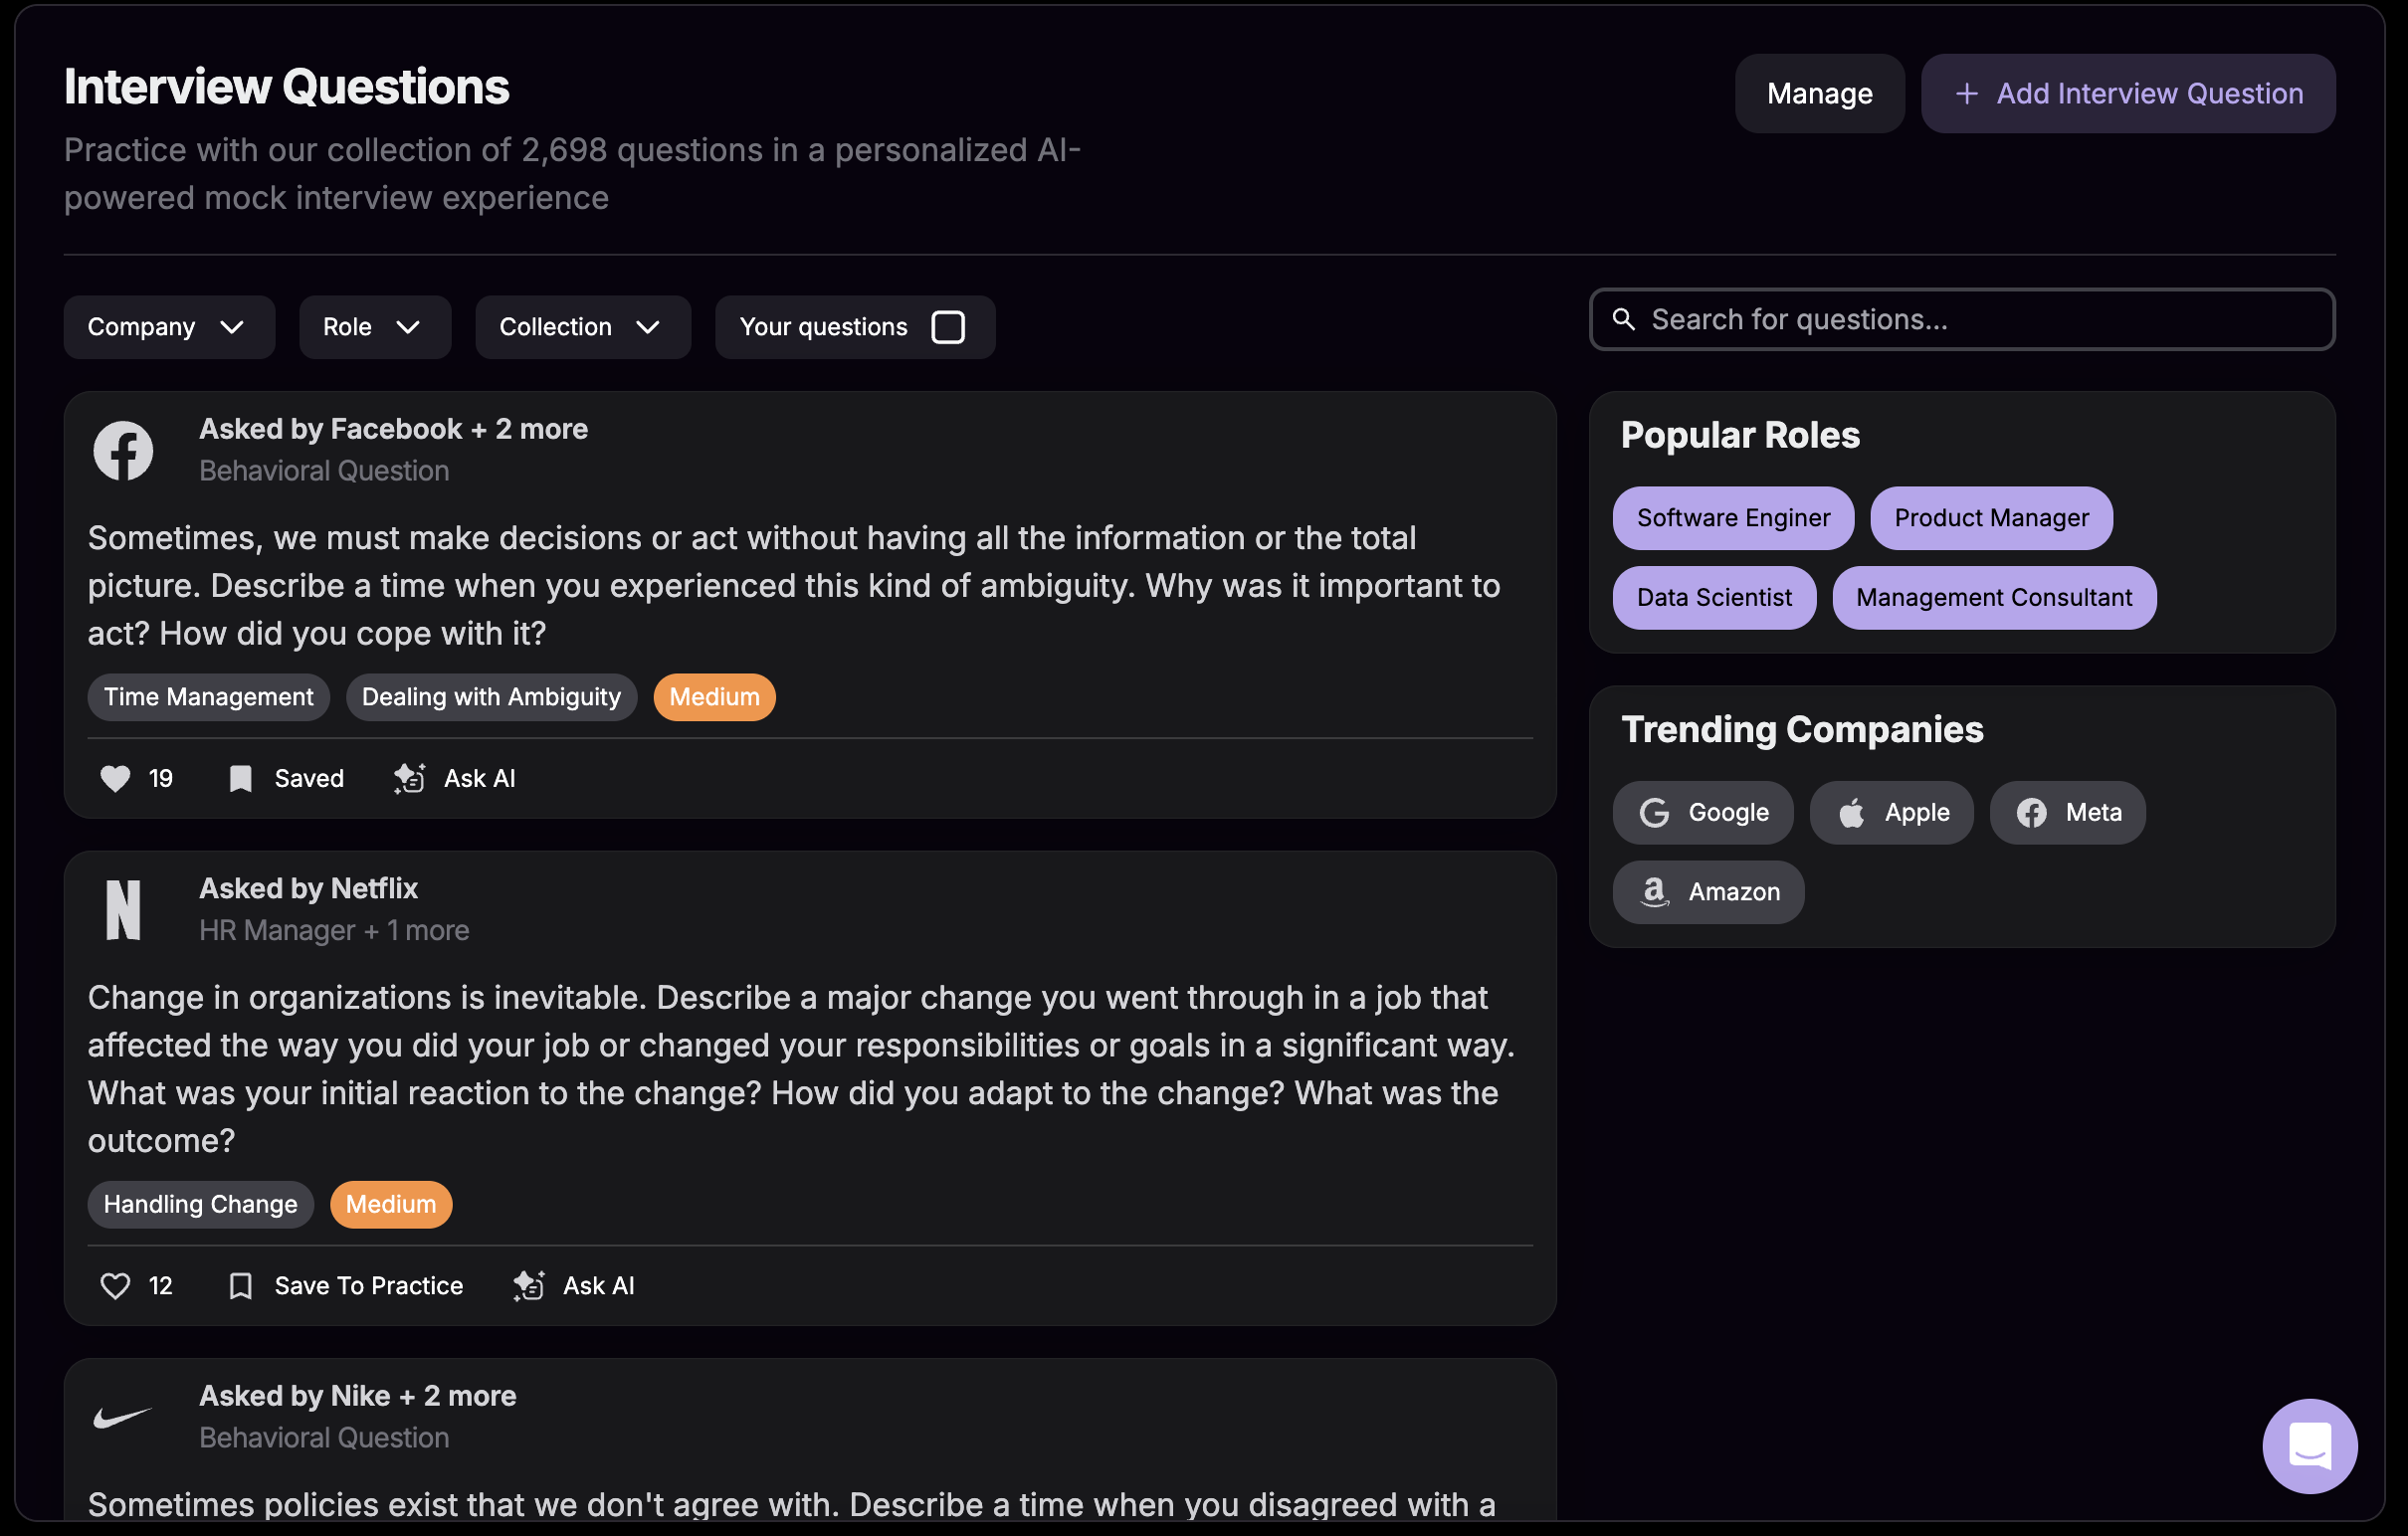Click the Manage button
This screenshot has height=1536, width=2408.
coord(1819,93)
